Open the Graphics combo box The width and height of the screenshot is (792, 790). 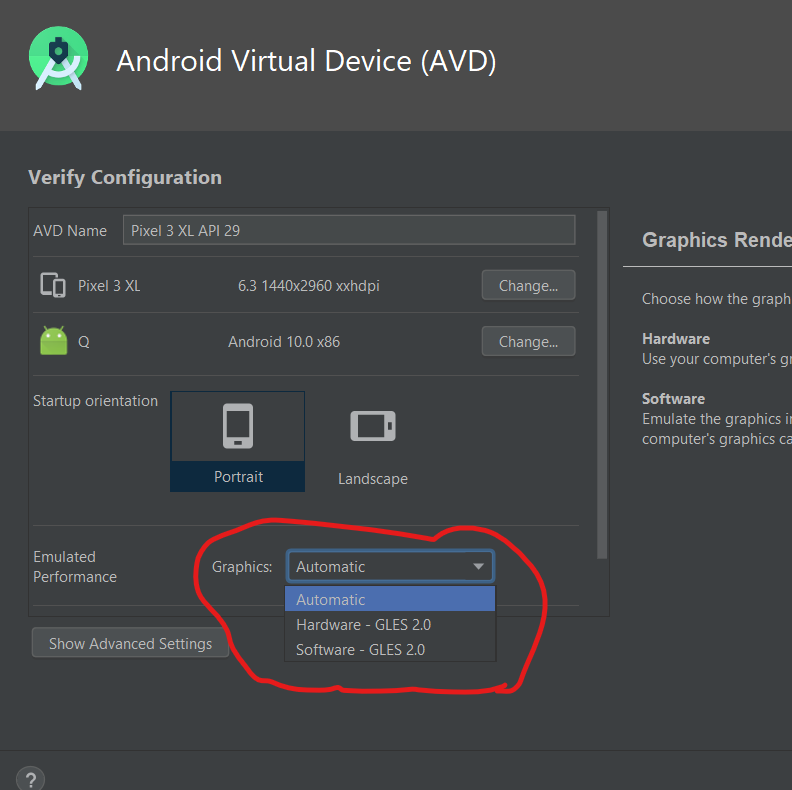pos(390,566)
